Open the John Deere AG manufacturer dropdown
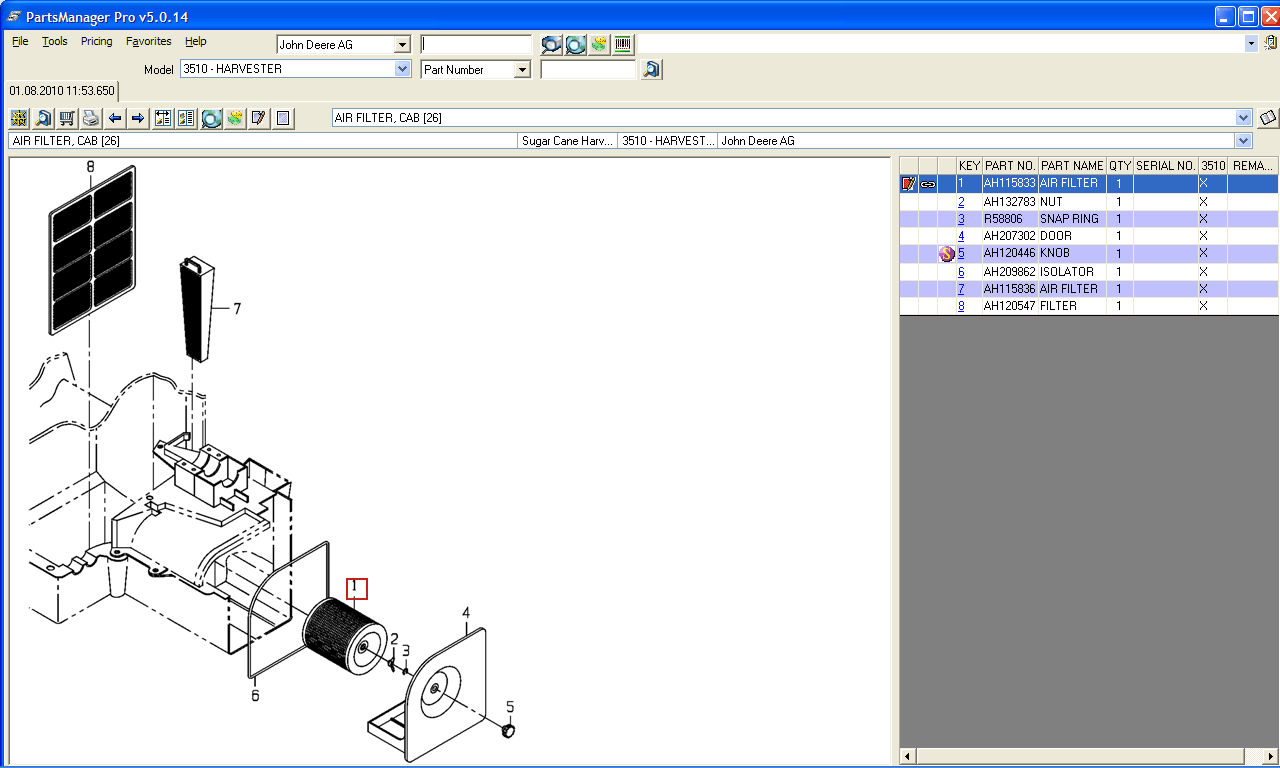The width and height of the screenshot is (1280, 768). pyautogui.click(x=402, y=45)
